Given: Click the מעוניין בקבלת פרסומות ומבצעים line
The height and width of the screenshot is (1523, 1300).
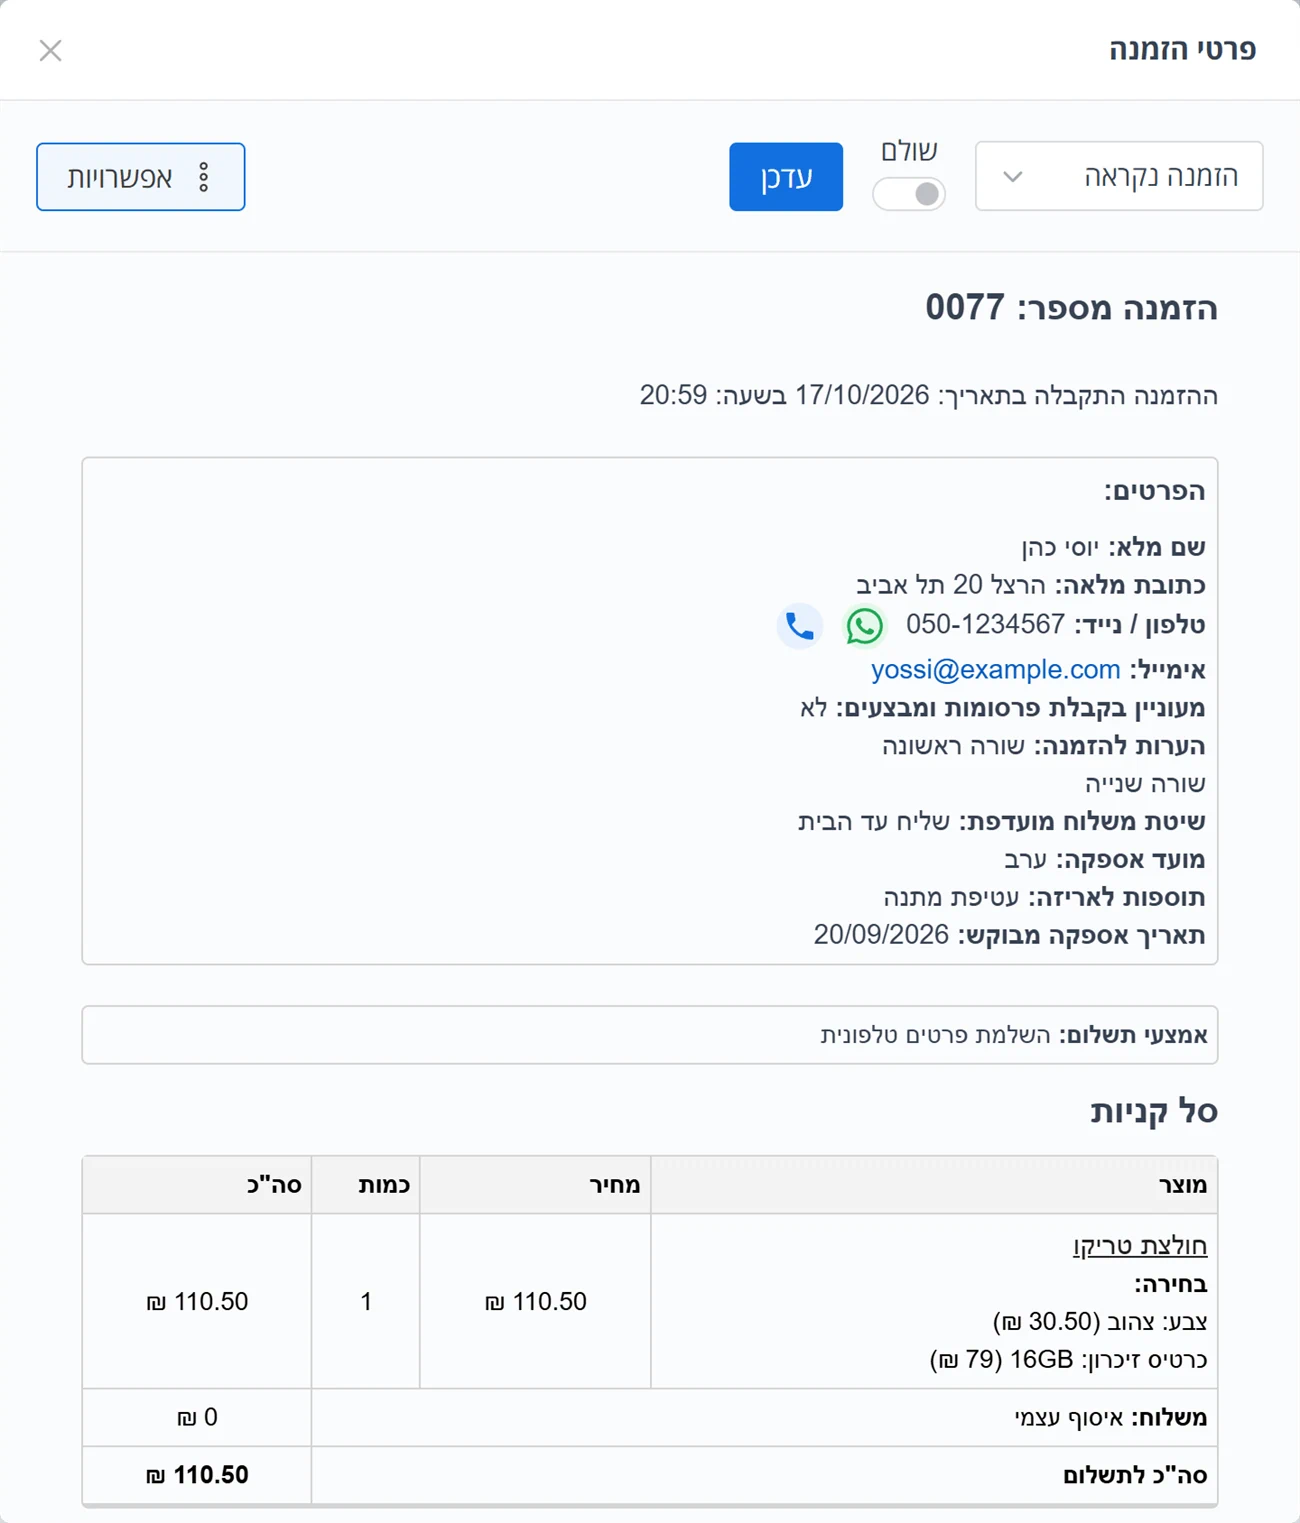Looking at the screenshot, I should point(1002,708).
